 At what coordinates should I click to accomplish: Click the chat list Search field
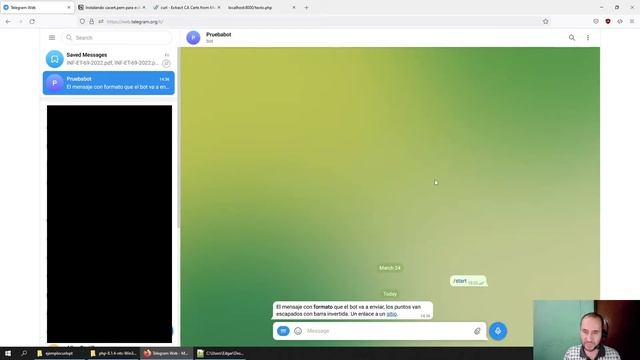(117, 38)
